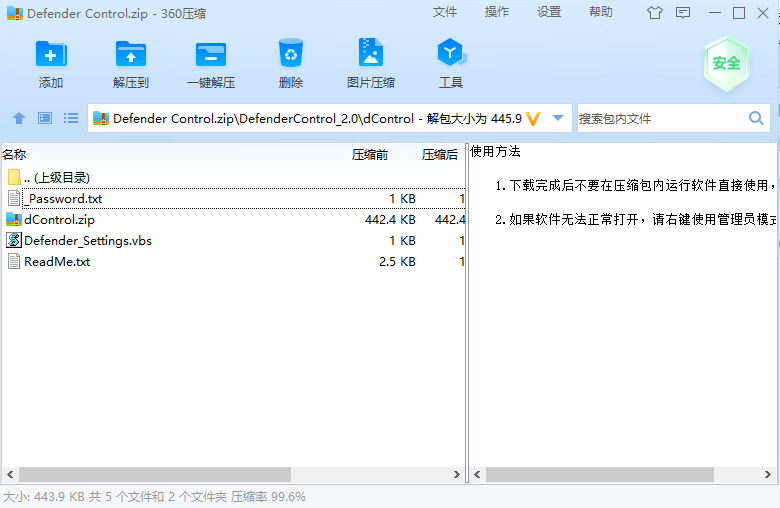780x508 pixels.
Task: Click the left arrow of the comment pane scrollbar
Action: 477,474
